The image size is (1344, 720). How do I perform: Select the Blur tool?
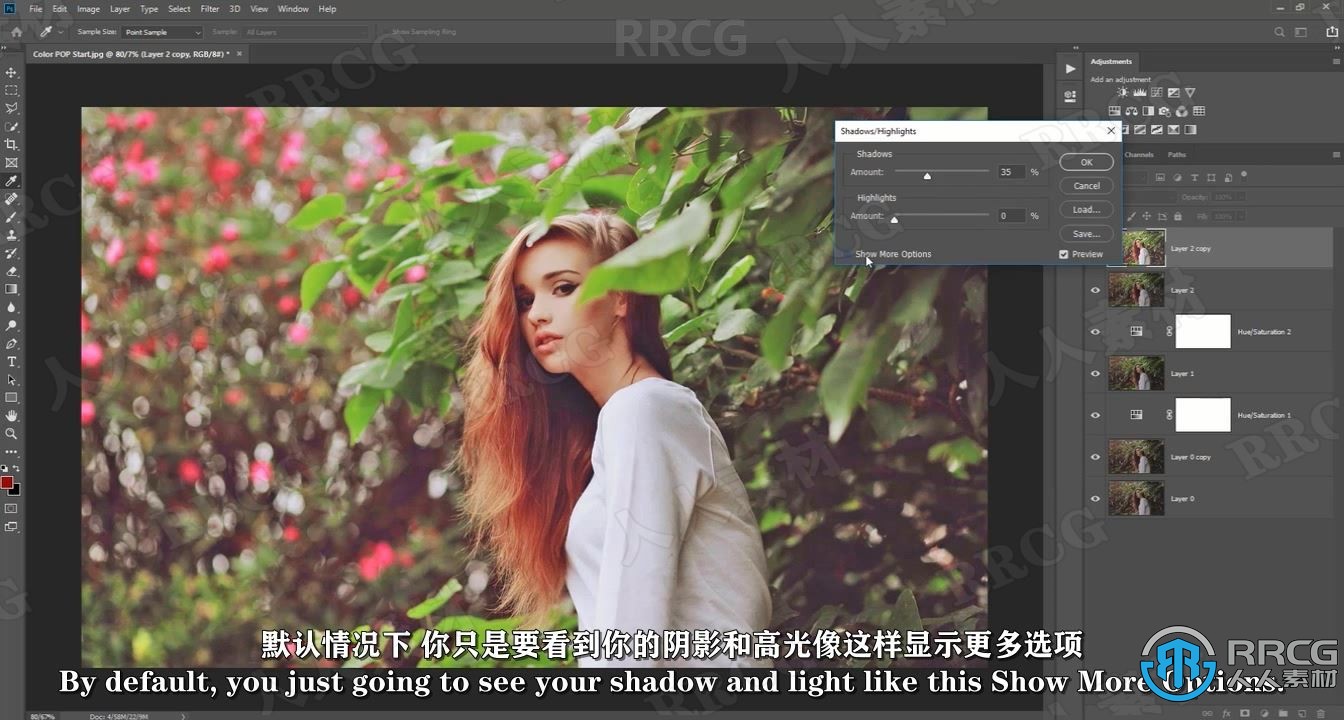click(12, 307)
